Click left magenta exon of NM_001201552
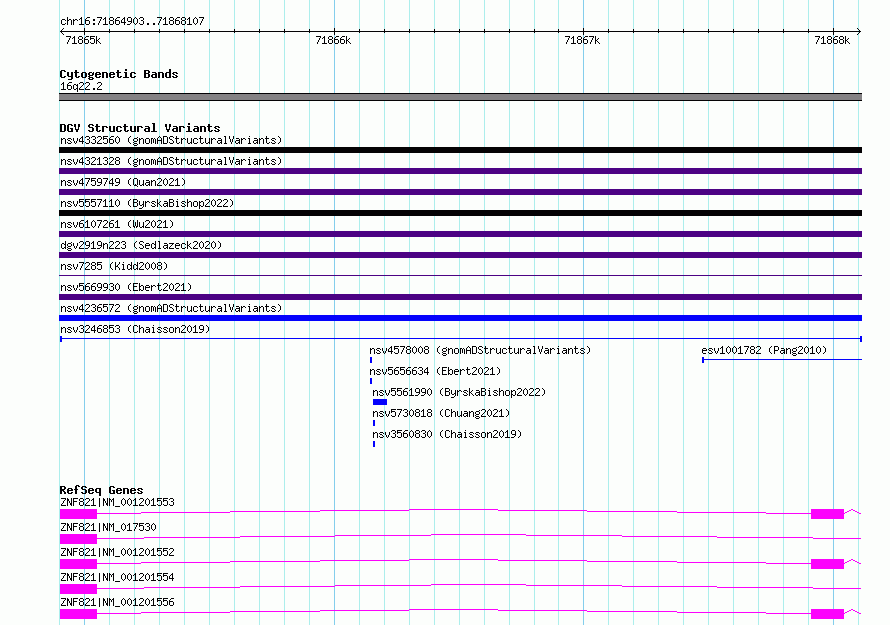 [78, 564]
